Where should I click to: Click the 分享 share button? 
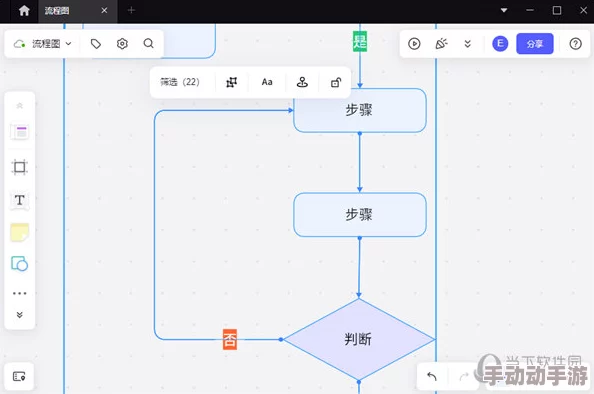pos(535,44)
